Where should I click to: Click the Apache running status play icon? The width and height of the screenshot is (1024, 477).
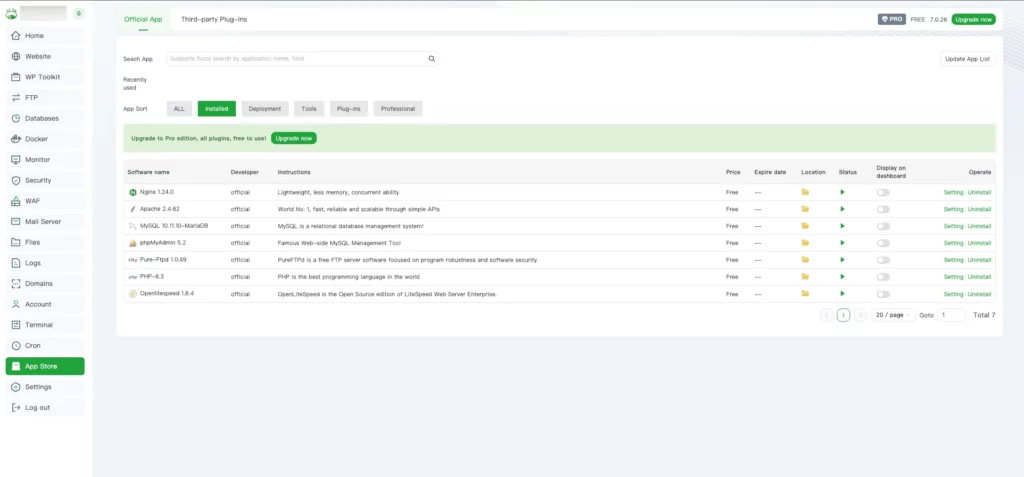(842, 209)
